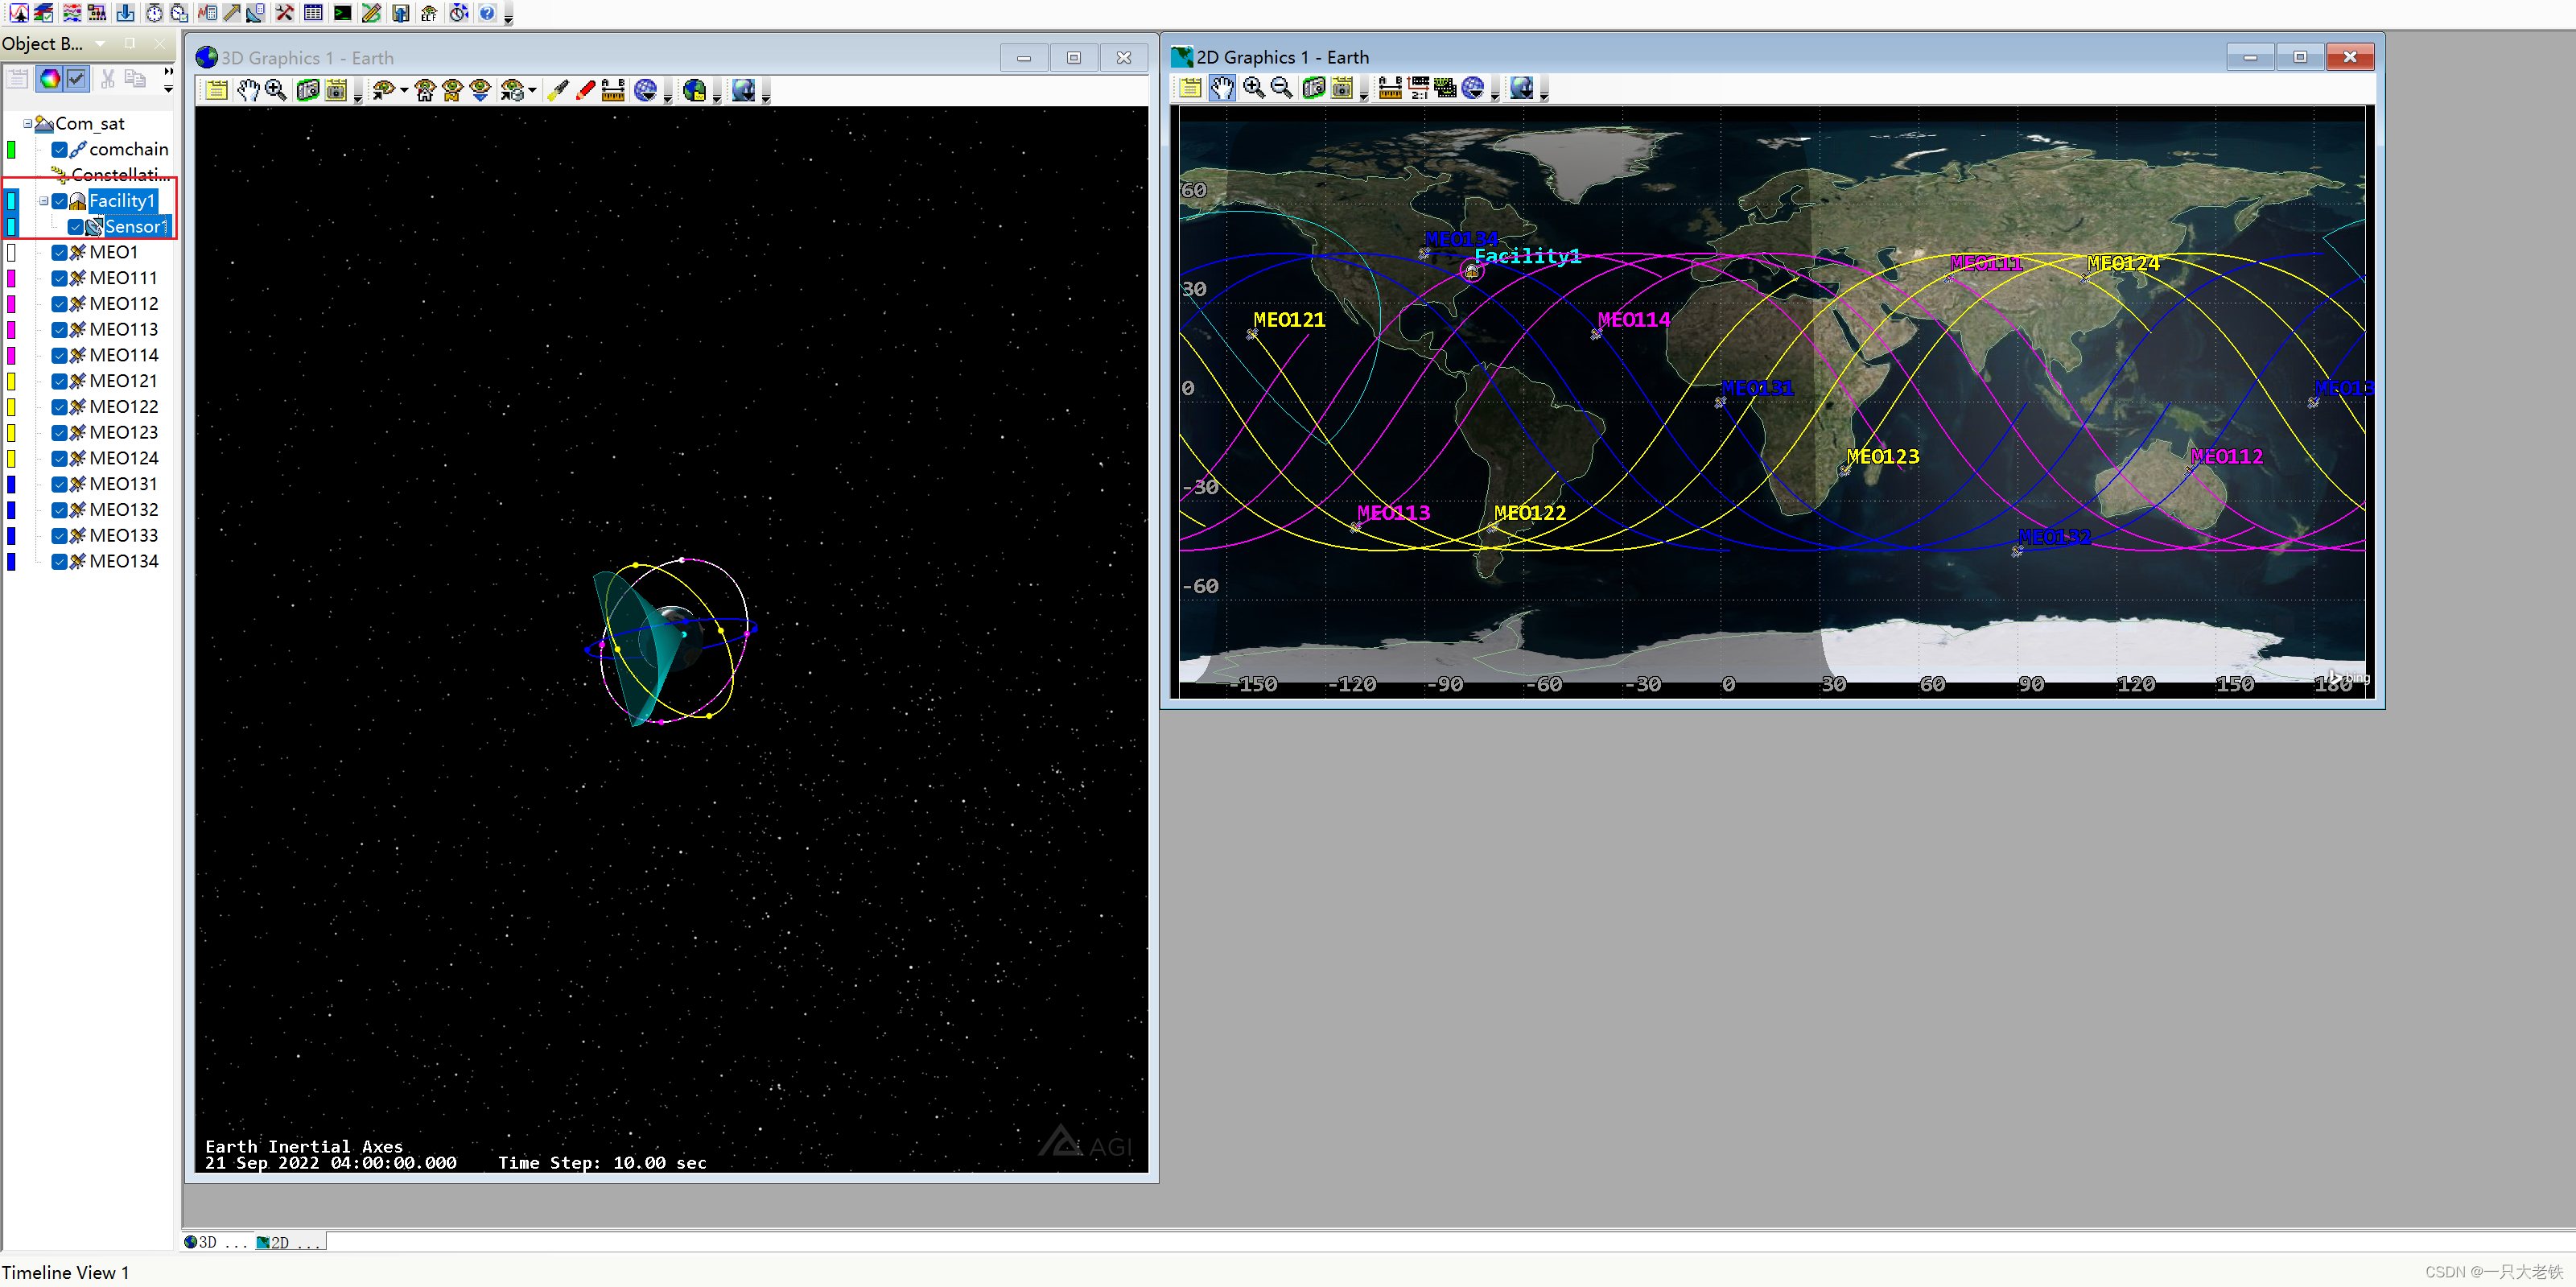Select the MEO123 satellite in tree
Screen dimensions: 2576x1287
point(123,433)
